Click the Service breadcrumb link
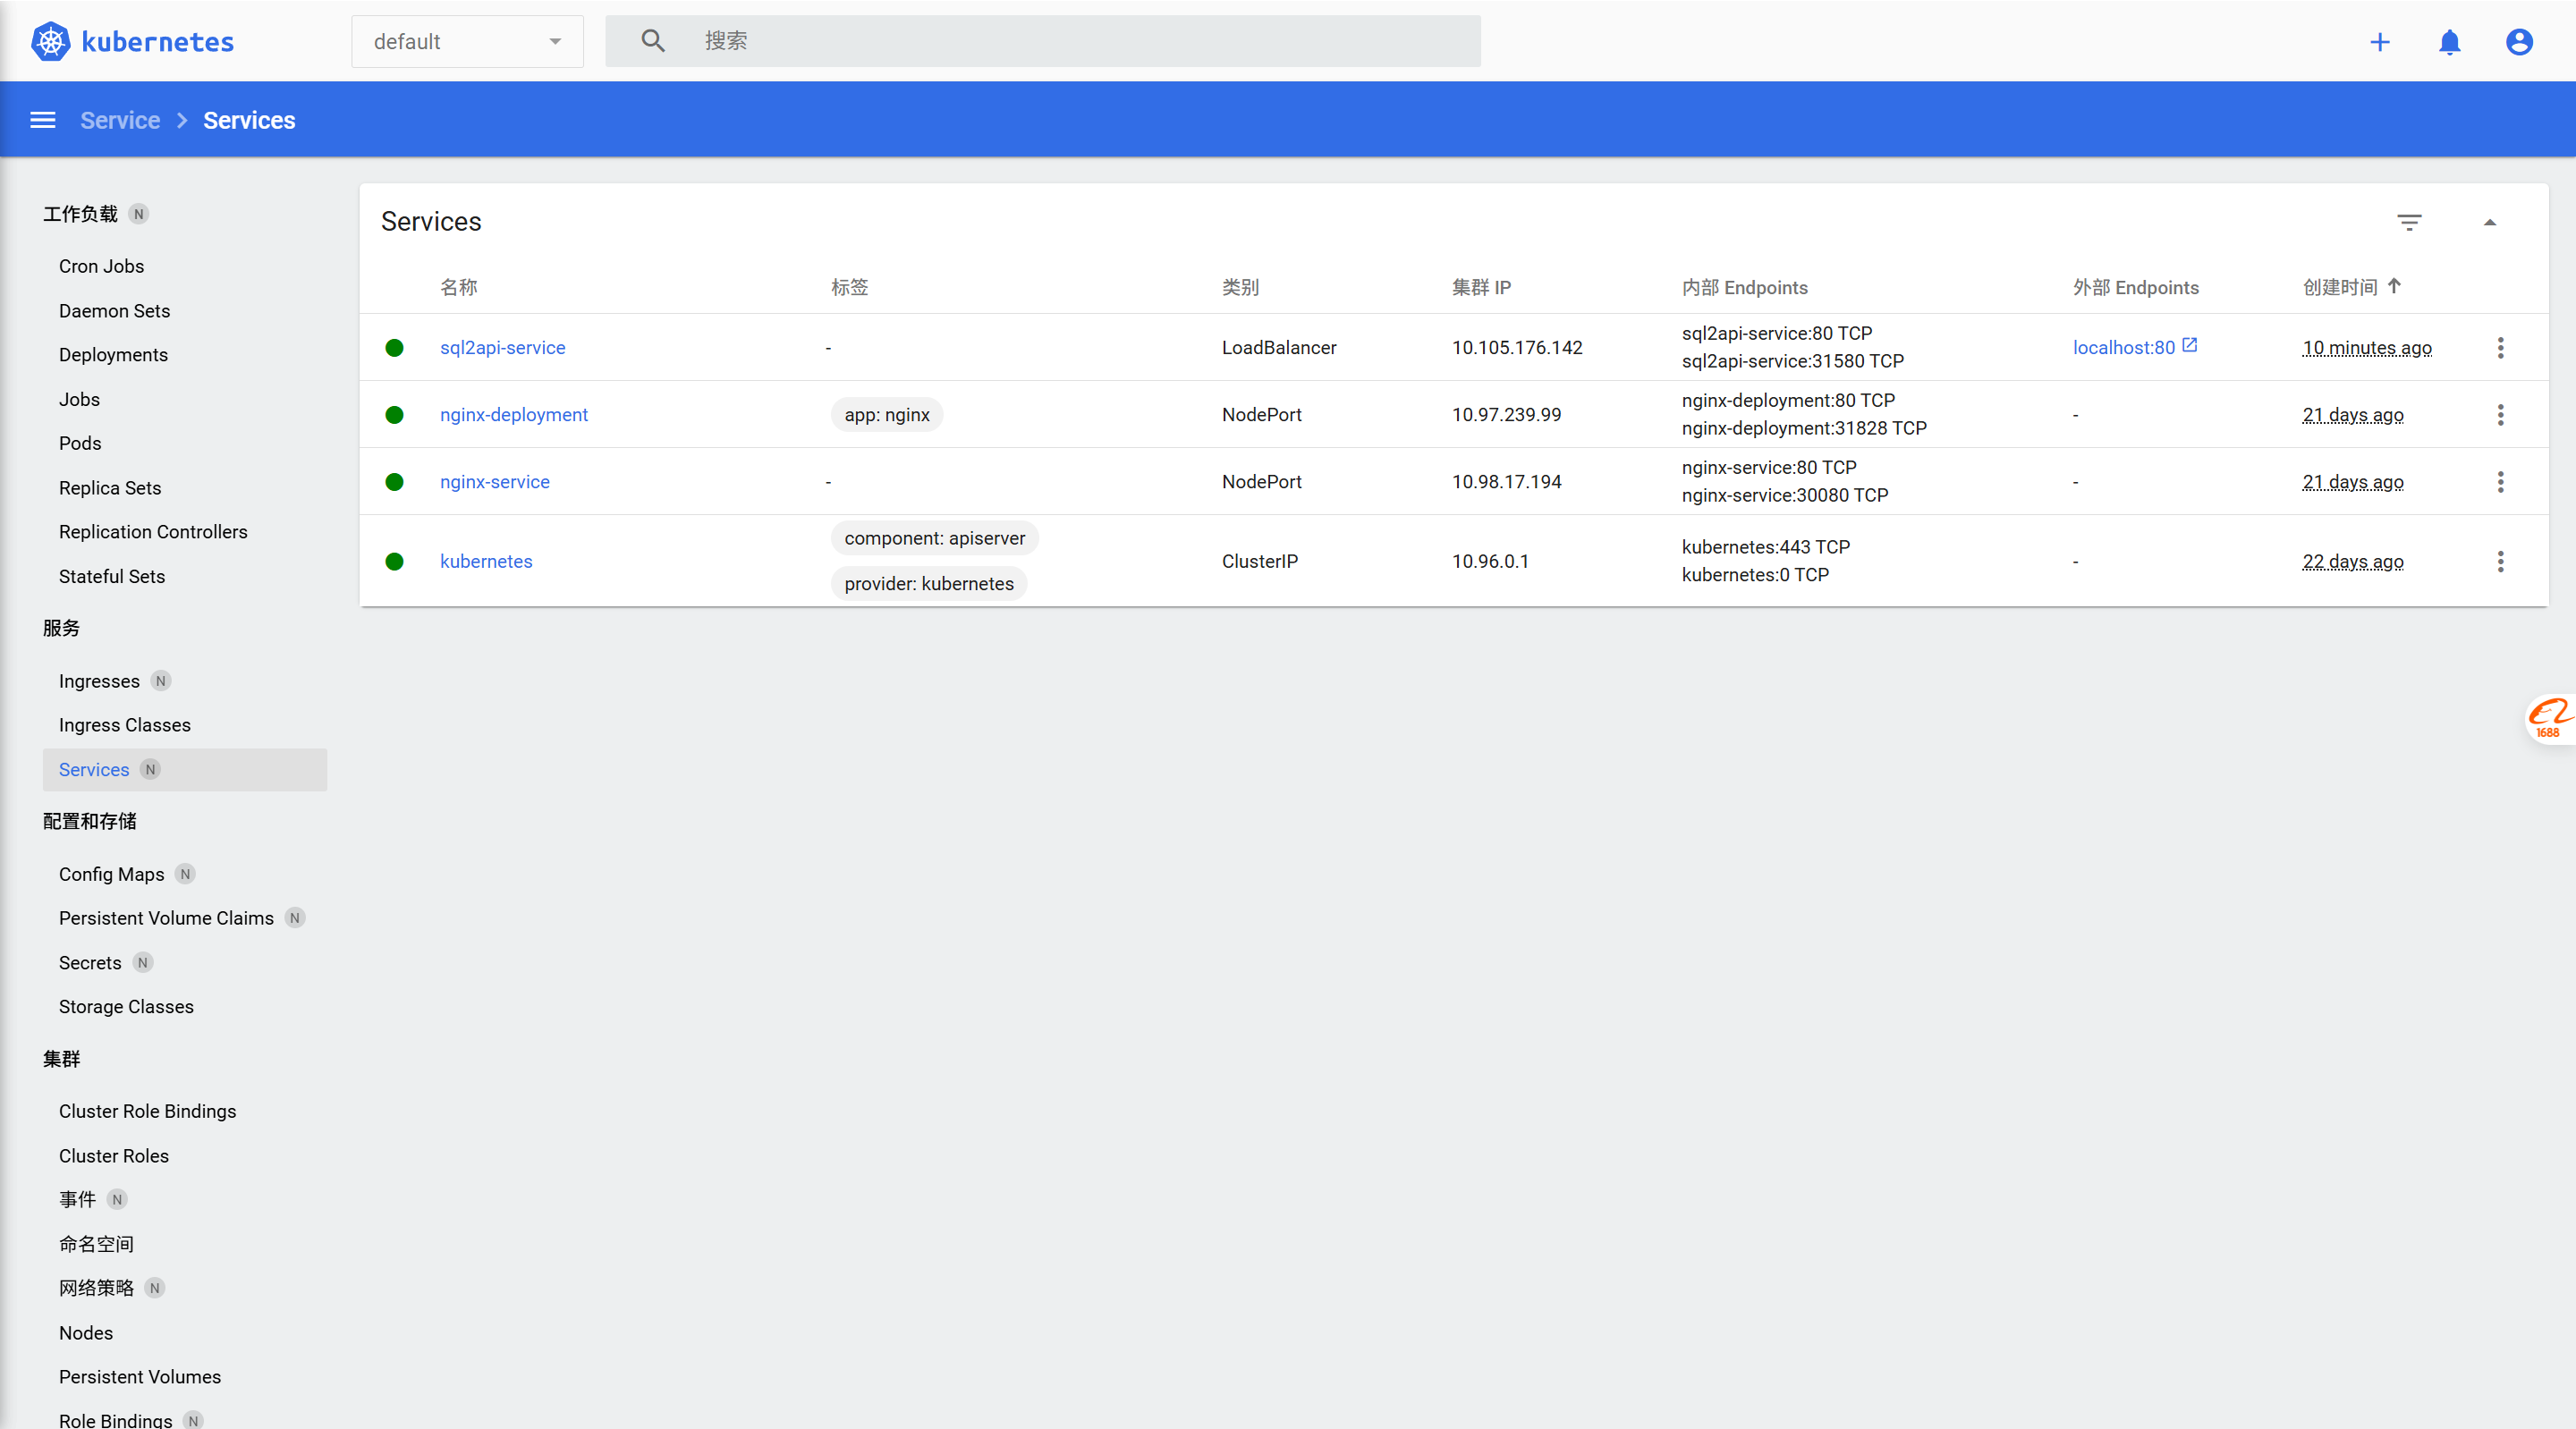The image size is (2576, 1429). pos(120,120)
